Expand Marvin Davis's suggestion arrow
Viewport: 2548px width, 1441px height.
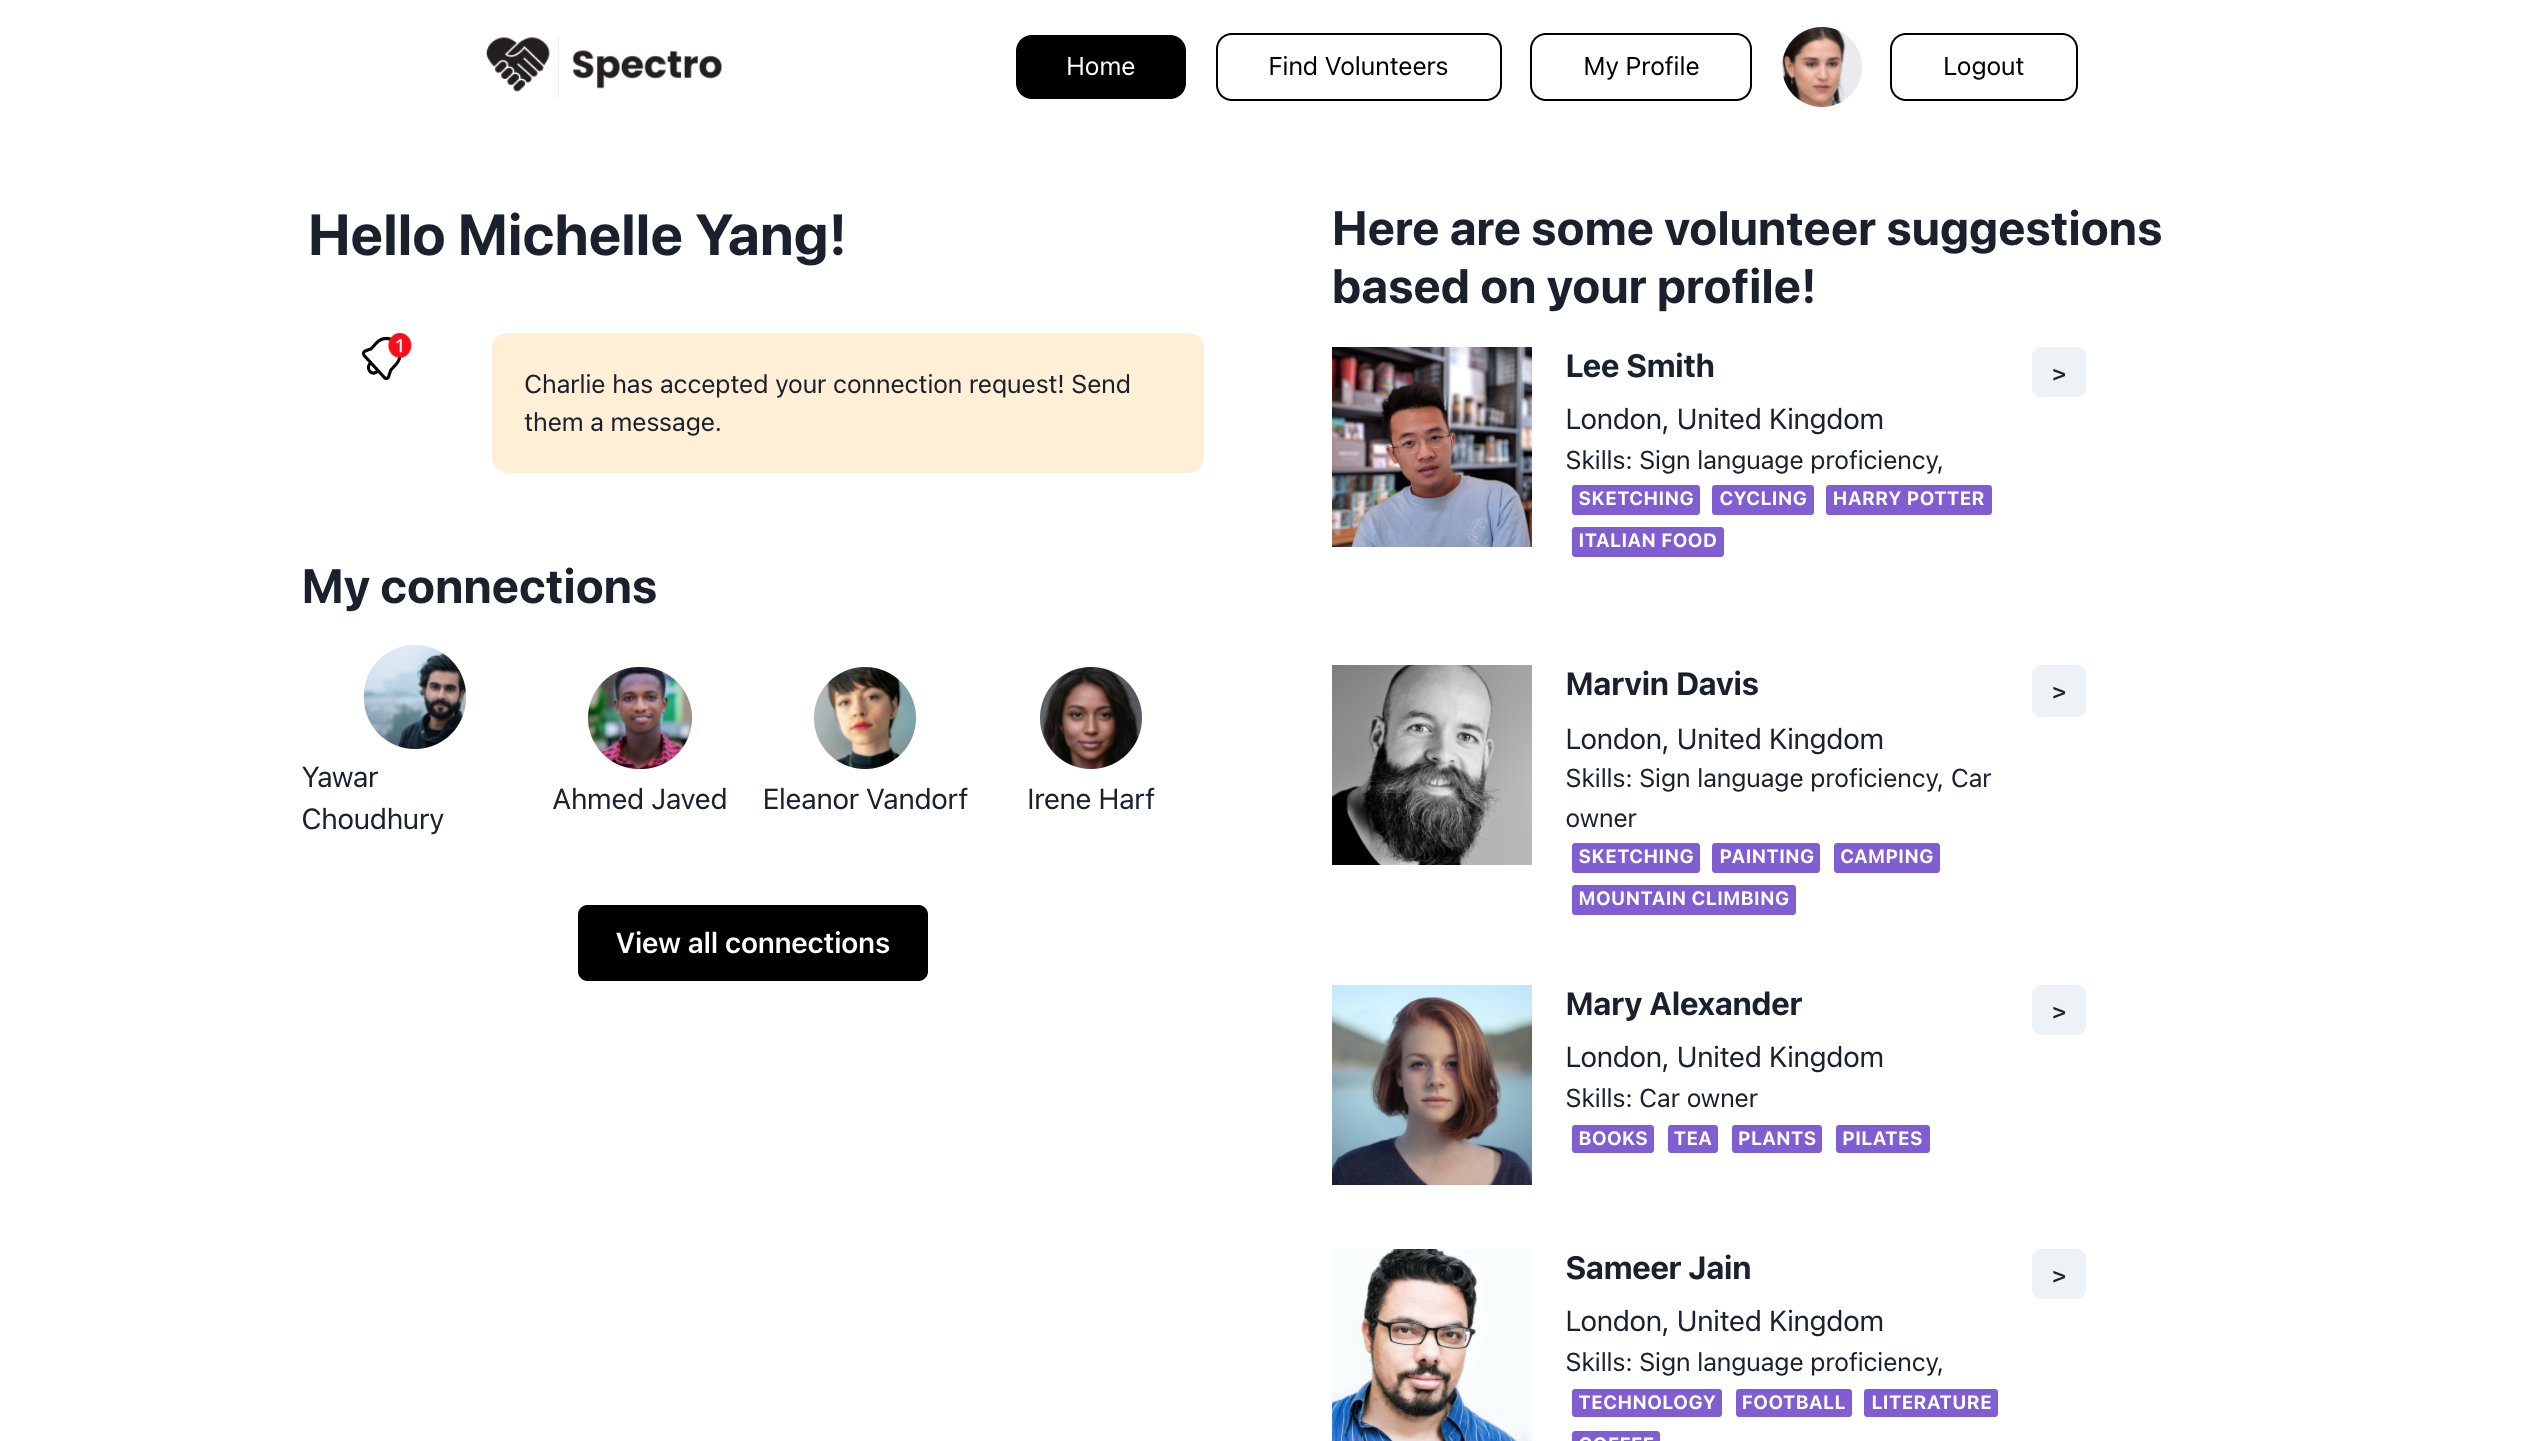coord(2058,691)
